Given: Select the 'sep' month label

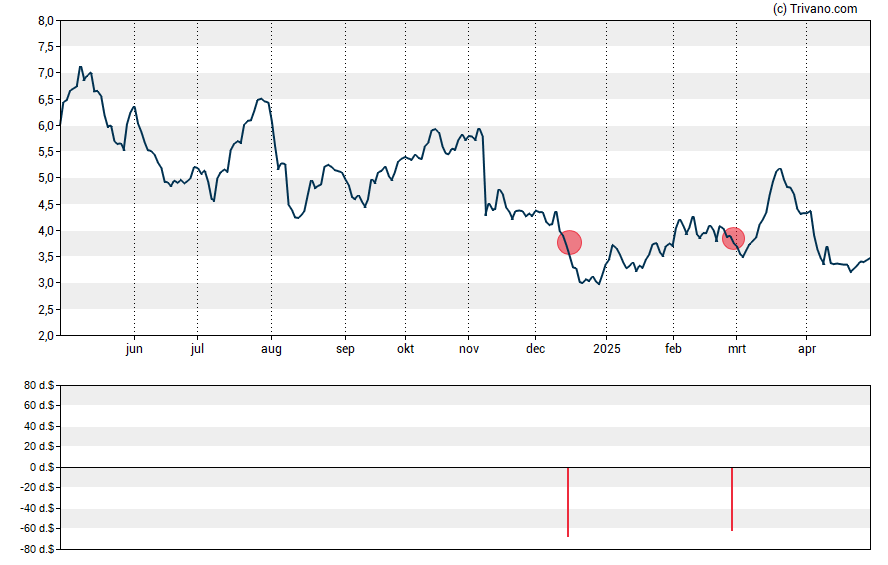Looking at the screenshot, I should tap(345, 349).
